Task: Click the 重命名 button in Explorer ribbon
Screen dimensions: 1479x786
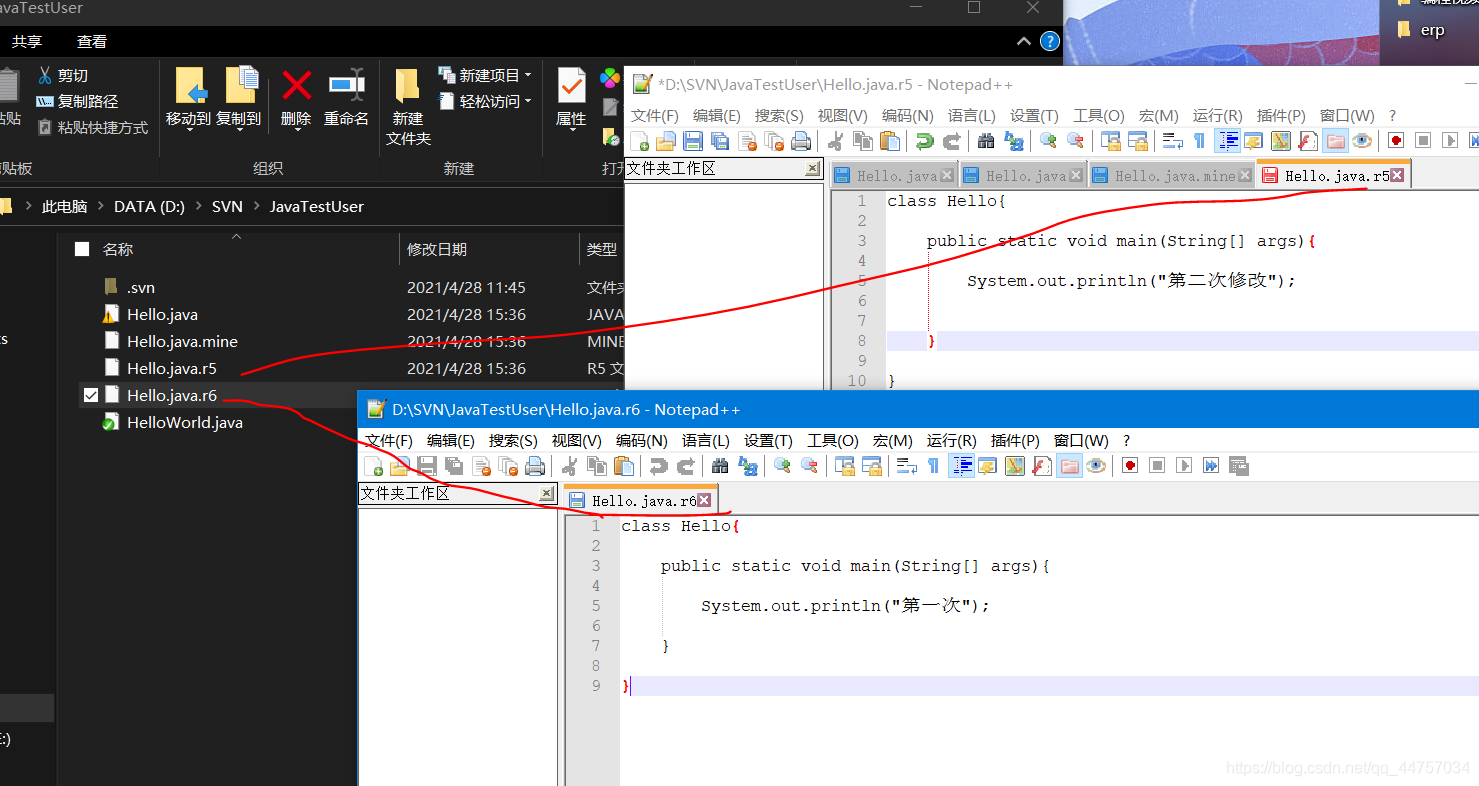Action: point(346,98)
